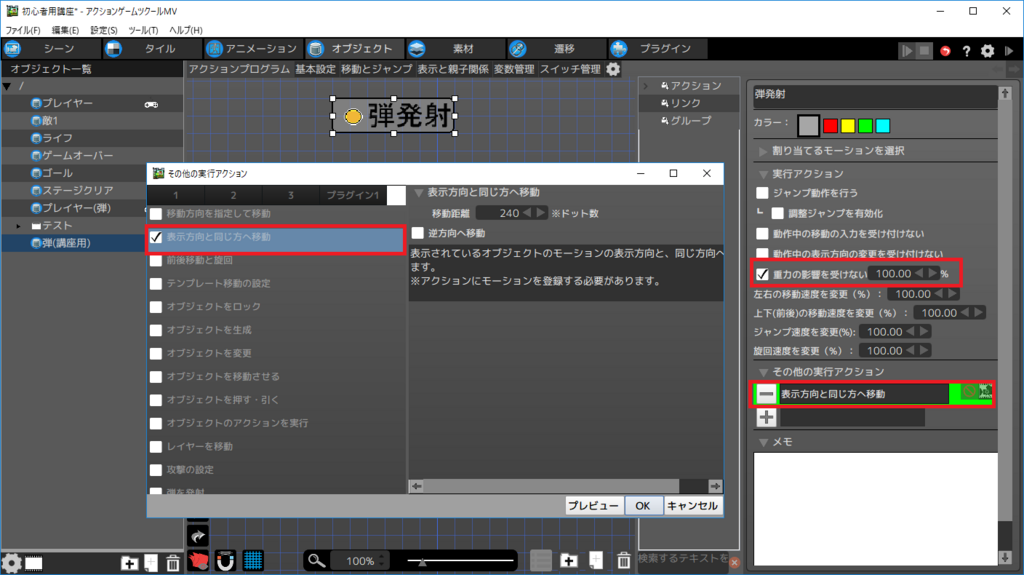Image resolution: width=1024 pixels, height=575 pixels.
Task: Pick the red color swatch
Action: click(x=830, y=125)
